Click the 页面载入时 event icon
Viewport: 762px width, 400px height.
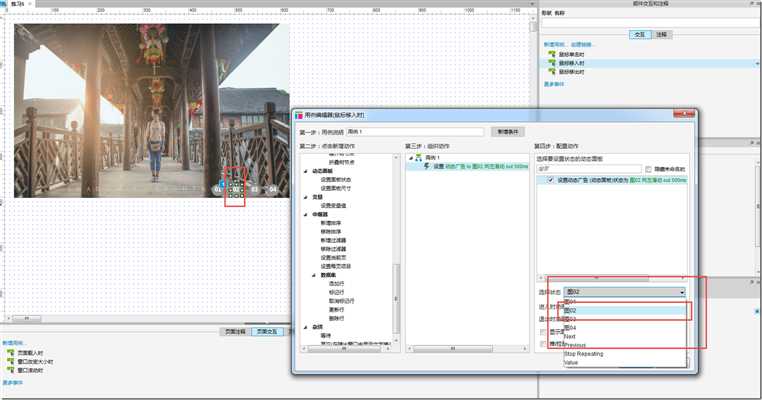(10, 353)
